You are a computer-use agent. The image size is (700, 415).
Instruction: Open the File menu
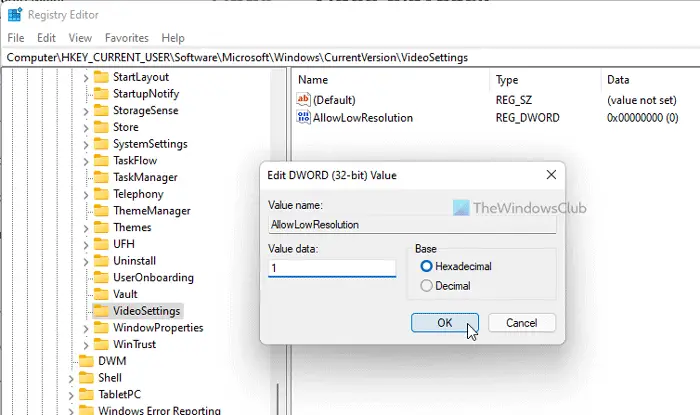pos(16,38)
